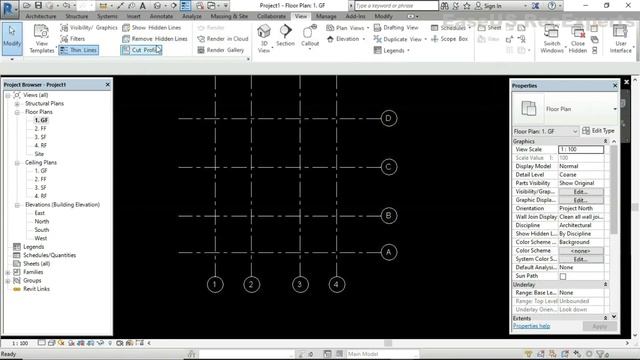Click Edit for Visibility/Graphics overrides
The image size is (640, 360).
pyautogui.click(x=581, y=192)
